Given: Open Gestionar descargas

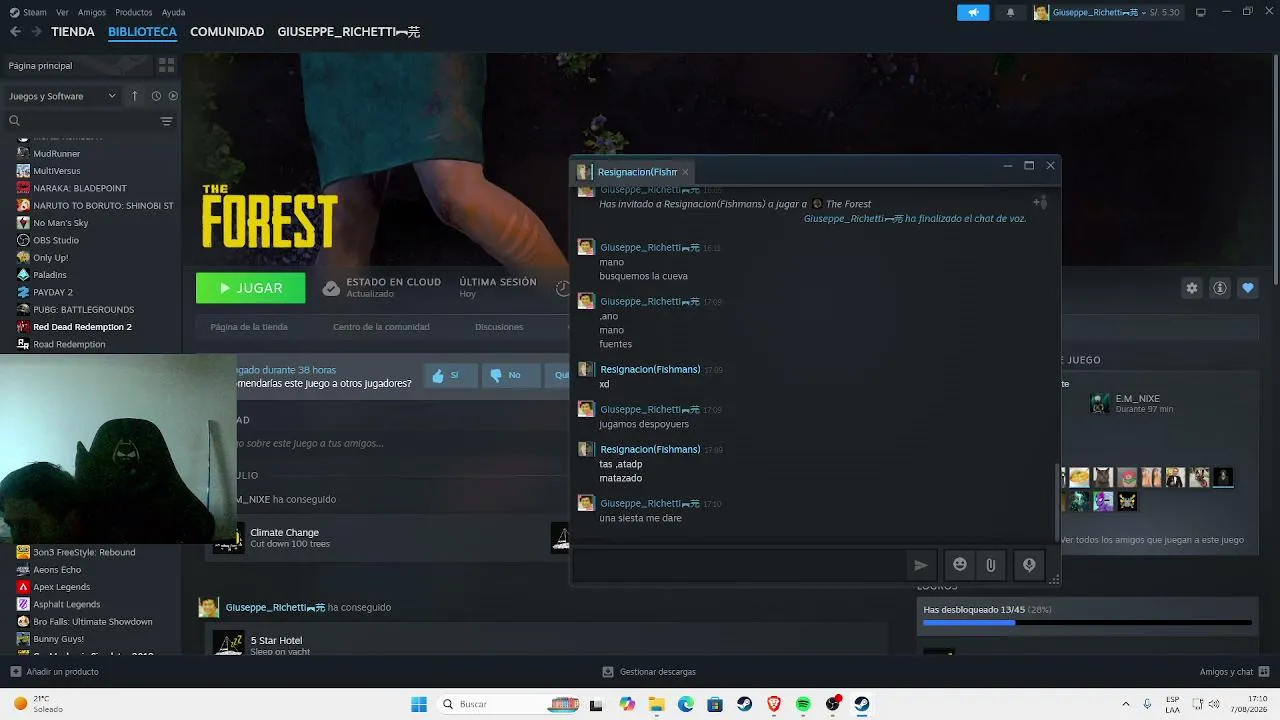Looking at the screenshot, I should pos(649,672).
